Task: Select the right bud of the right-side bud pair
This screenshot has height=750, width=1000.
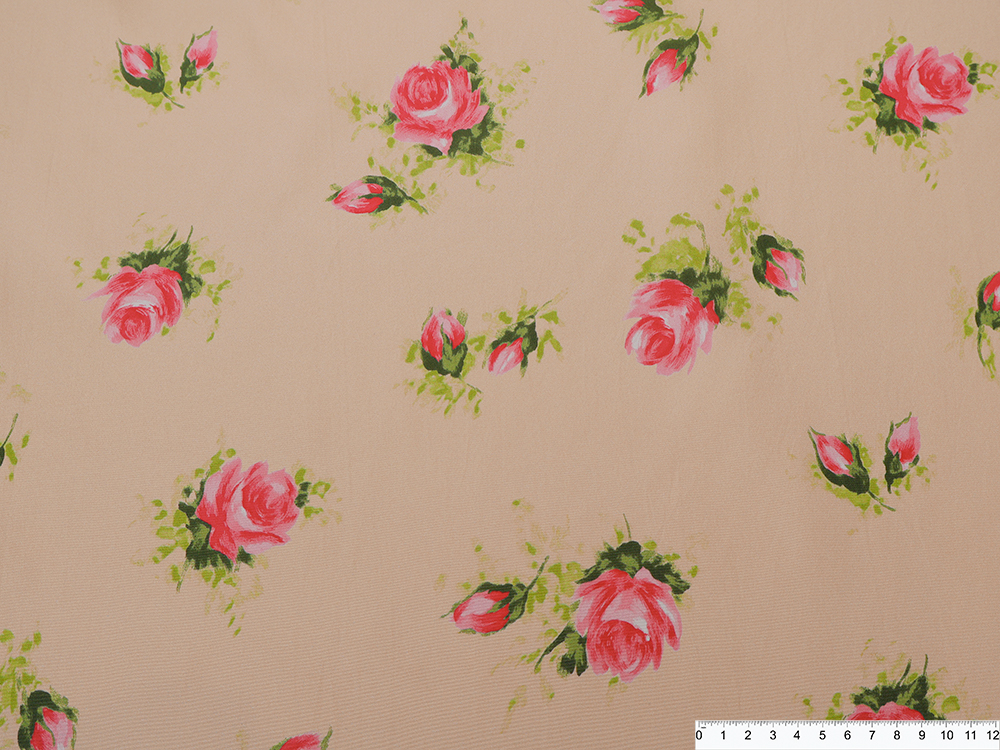Action: [903, 440]
